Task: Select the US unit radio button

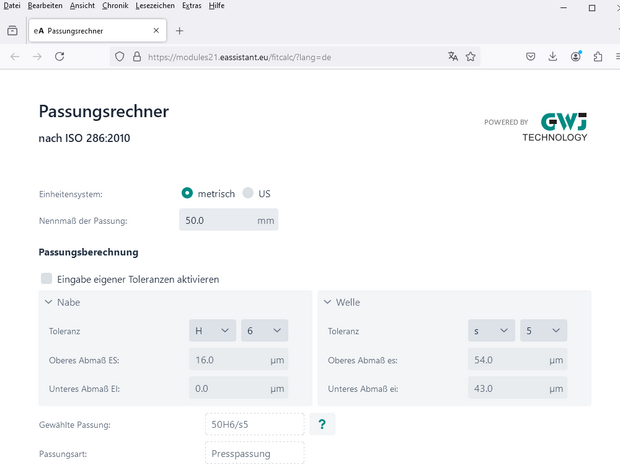Action: click(247, 193)
